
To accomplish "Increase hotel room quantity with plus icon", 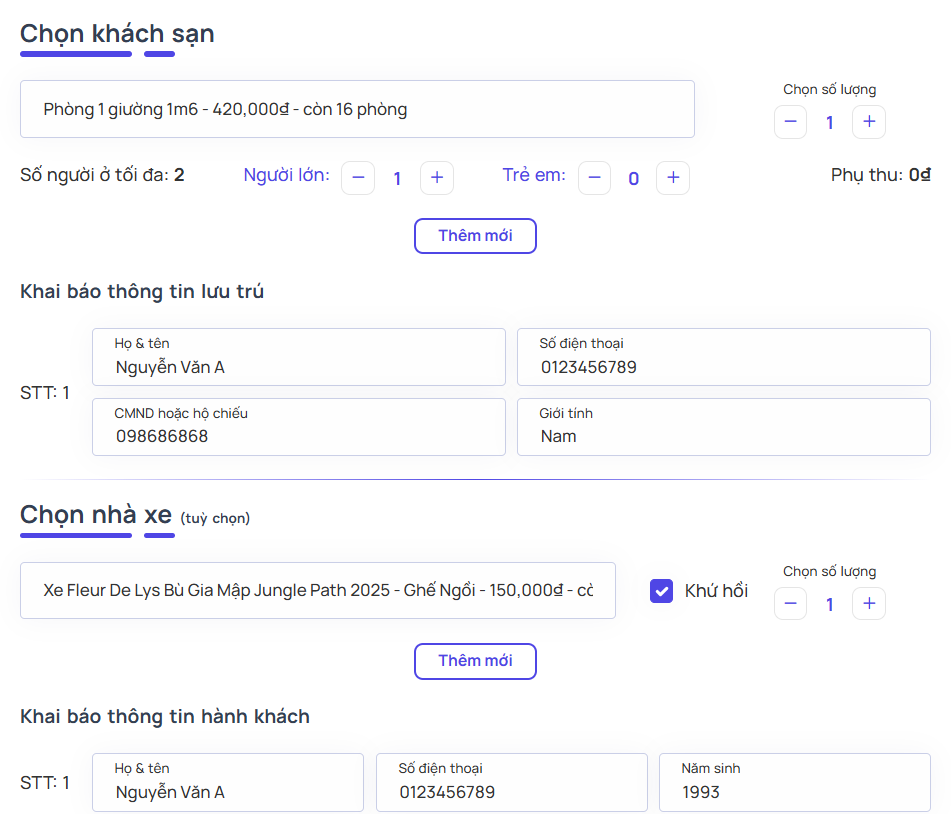I will coord(868,122).
